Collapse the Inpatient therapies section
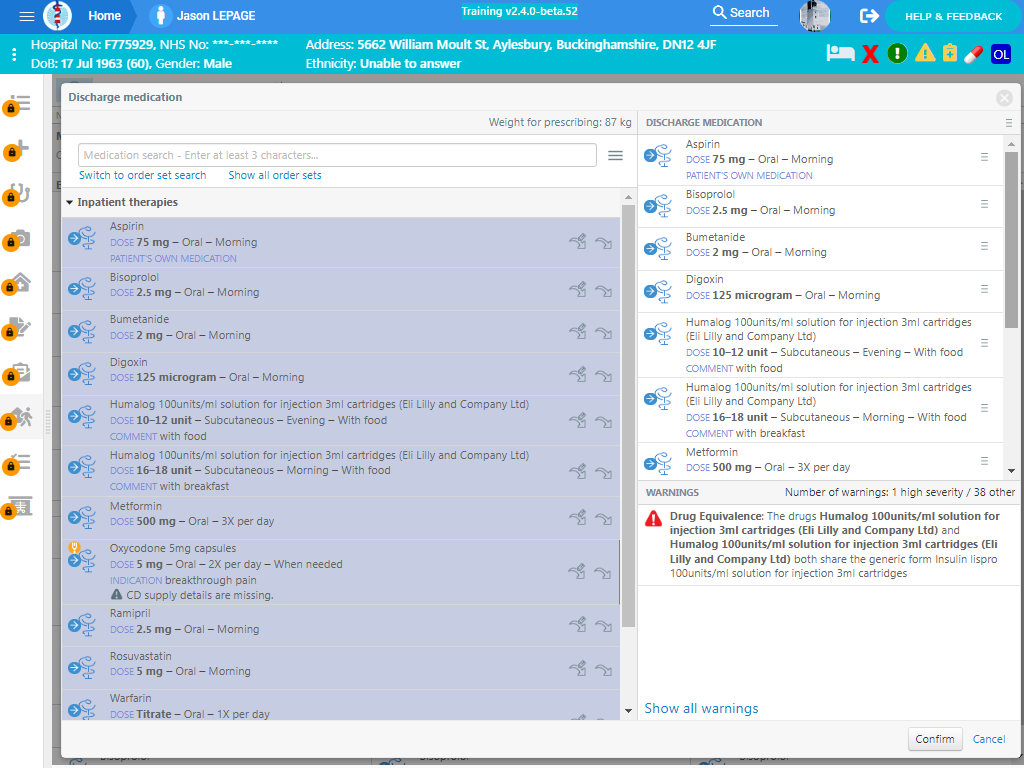Image resolution: width=1024 pixels, height=768 pixels. [x=70, y=202]
